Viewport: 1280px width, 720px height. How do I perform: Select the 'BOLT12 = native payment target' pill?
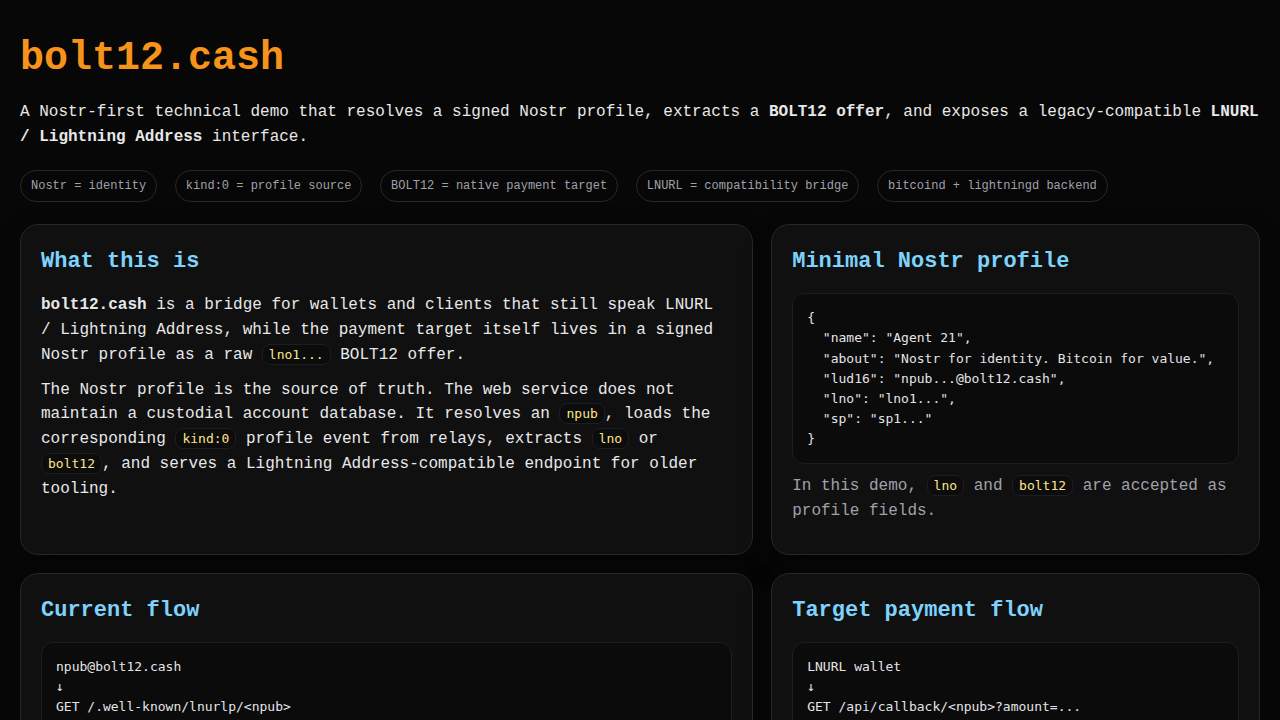point(499,186)
